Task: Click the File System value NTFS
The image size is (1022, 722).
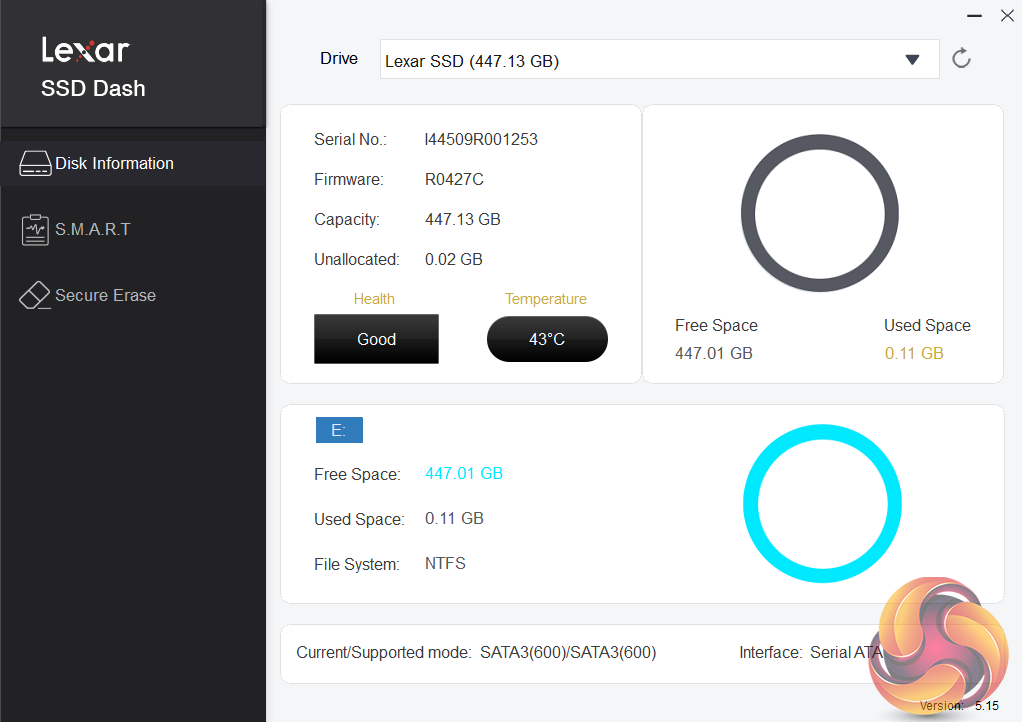Action: [445, 563]
